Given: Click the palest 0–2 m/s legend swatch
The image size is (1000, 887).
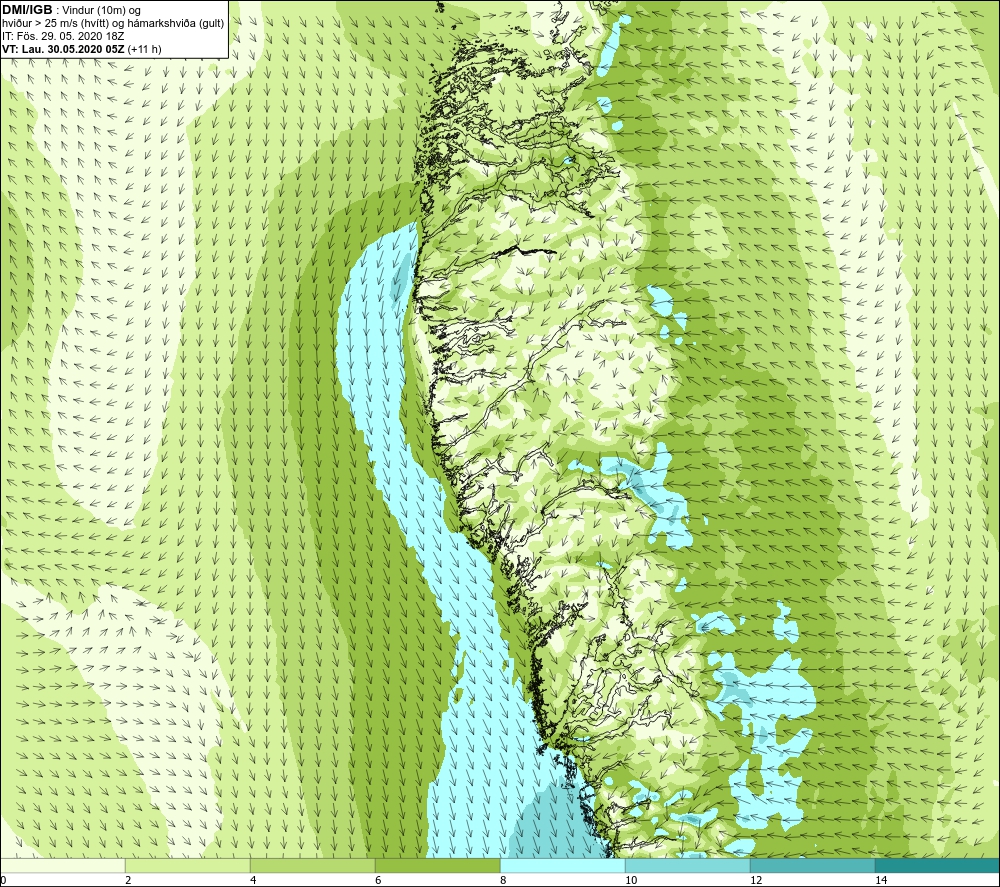Looking at the screenshot, I should [63, 865].
